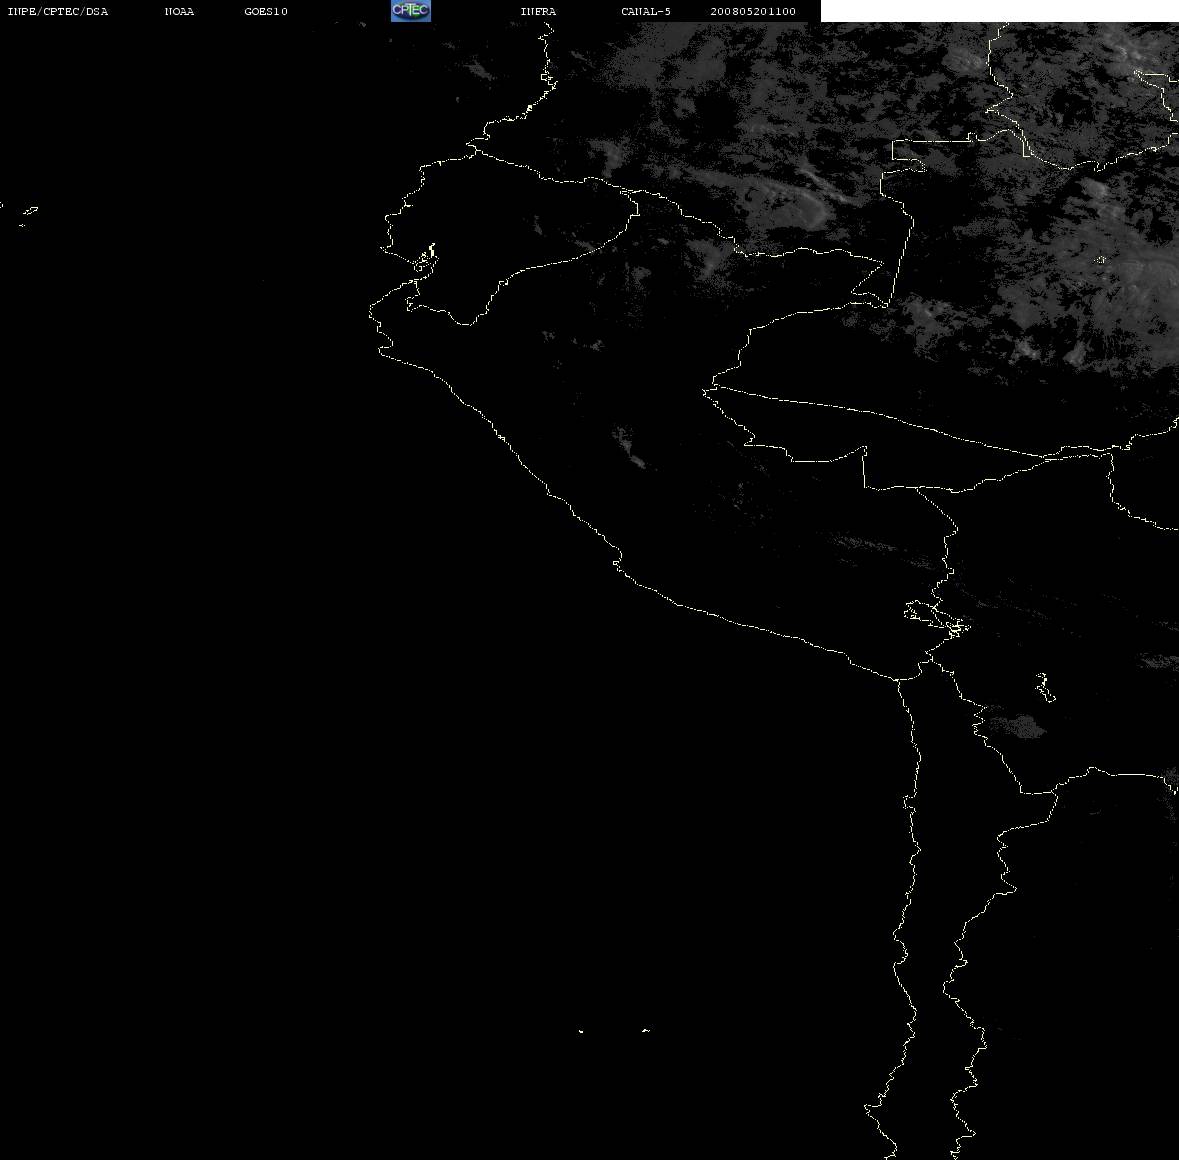Click the 200805201100 timestamp

click(x=753, y=11)
